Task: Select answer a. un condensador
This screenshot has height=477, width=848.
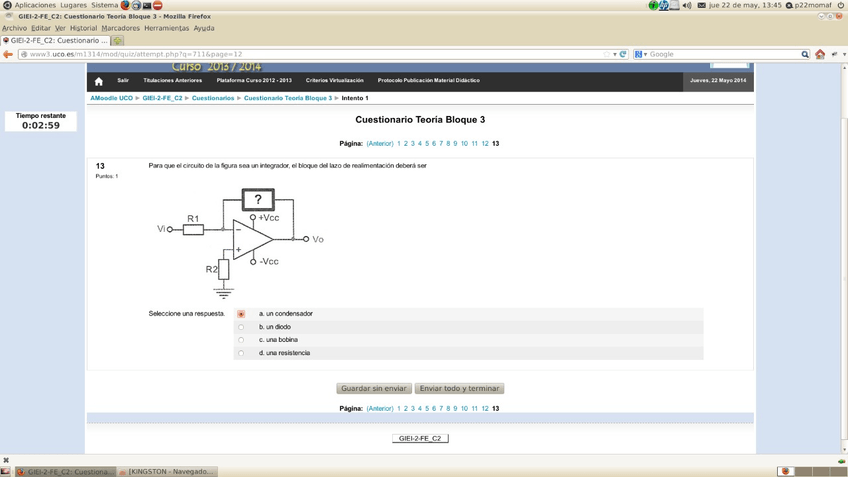Action: [x=241, y=314]
